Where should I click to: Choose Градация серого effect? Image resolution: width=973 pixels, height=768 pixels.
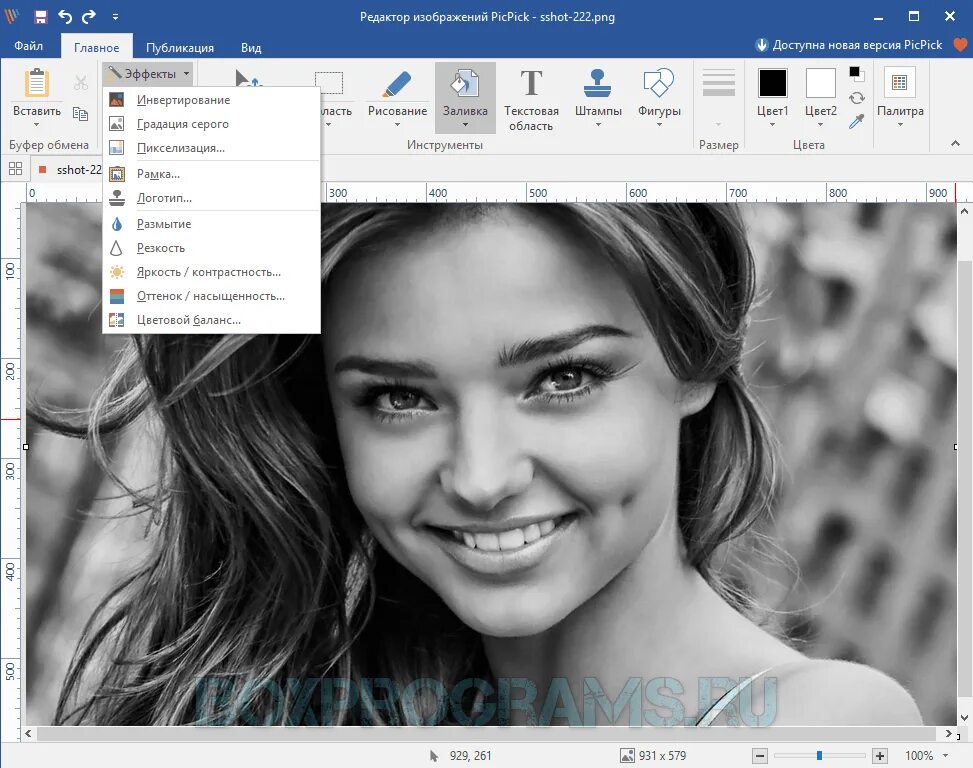coord(212,124)
